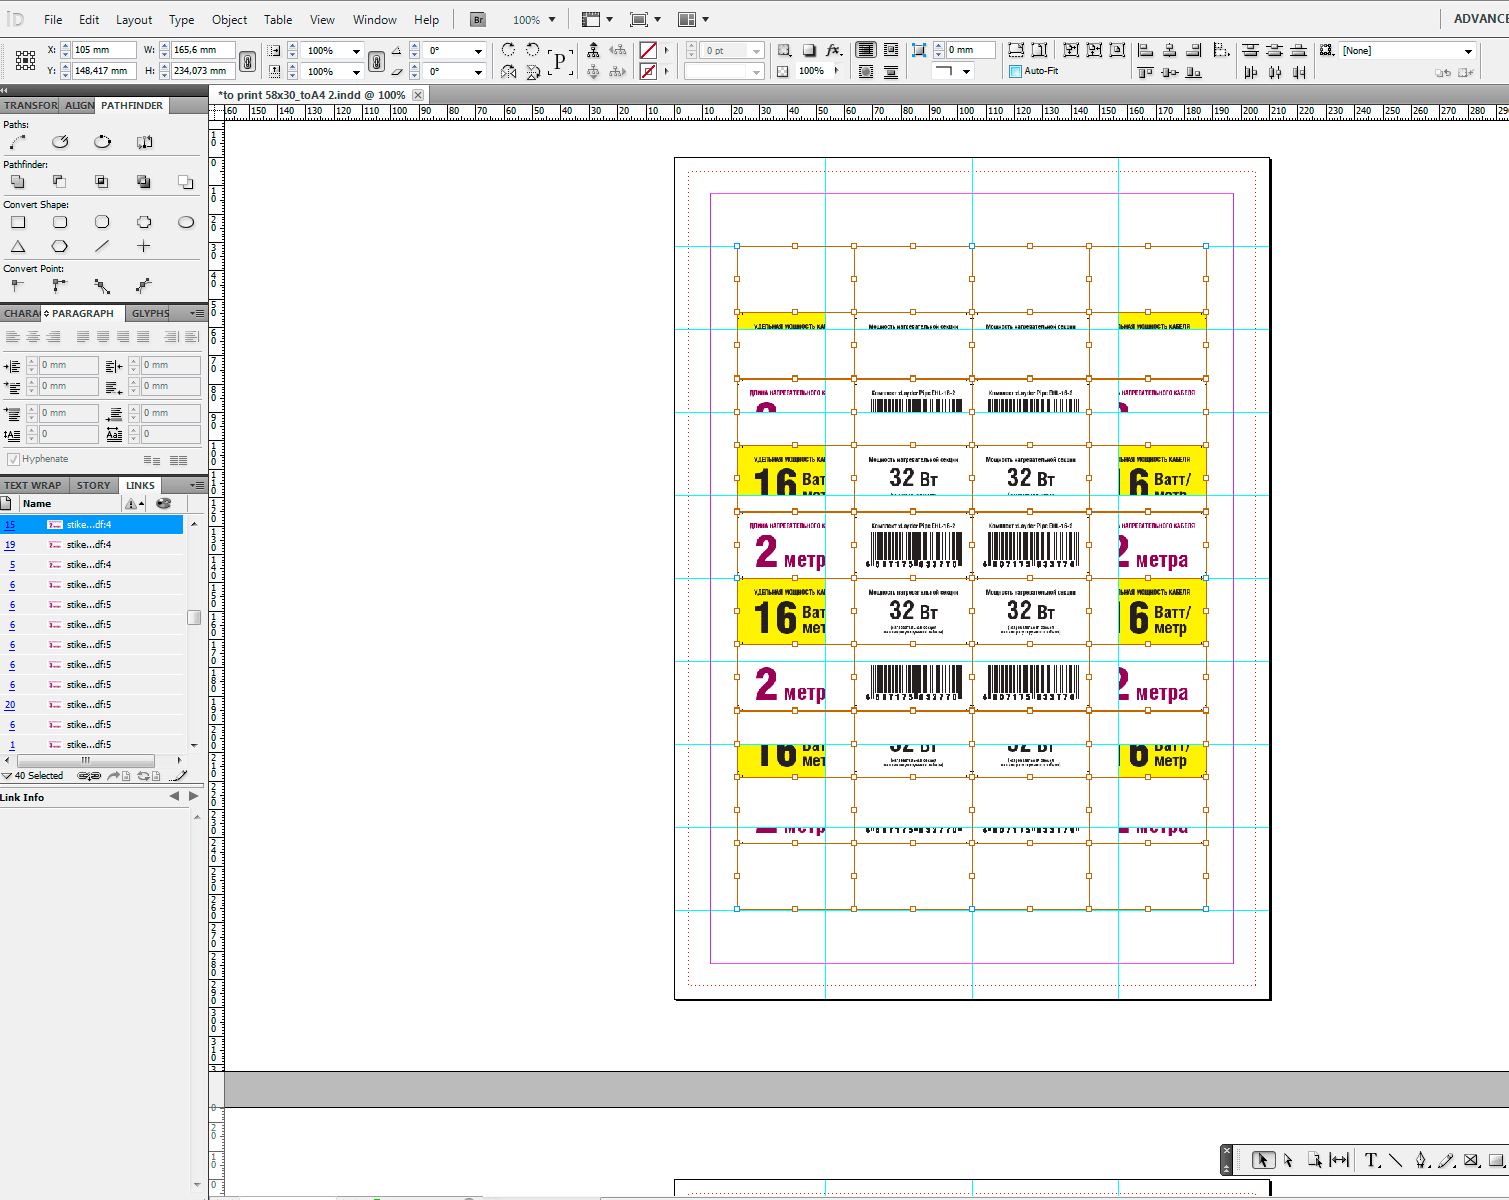Click the Open Path icon

pos(60,142)
